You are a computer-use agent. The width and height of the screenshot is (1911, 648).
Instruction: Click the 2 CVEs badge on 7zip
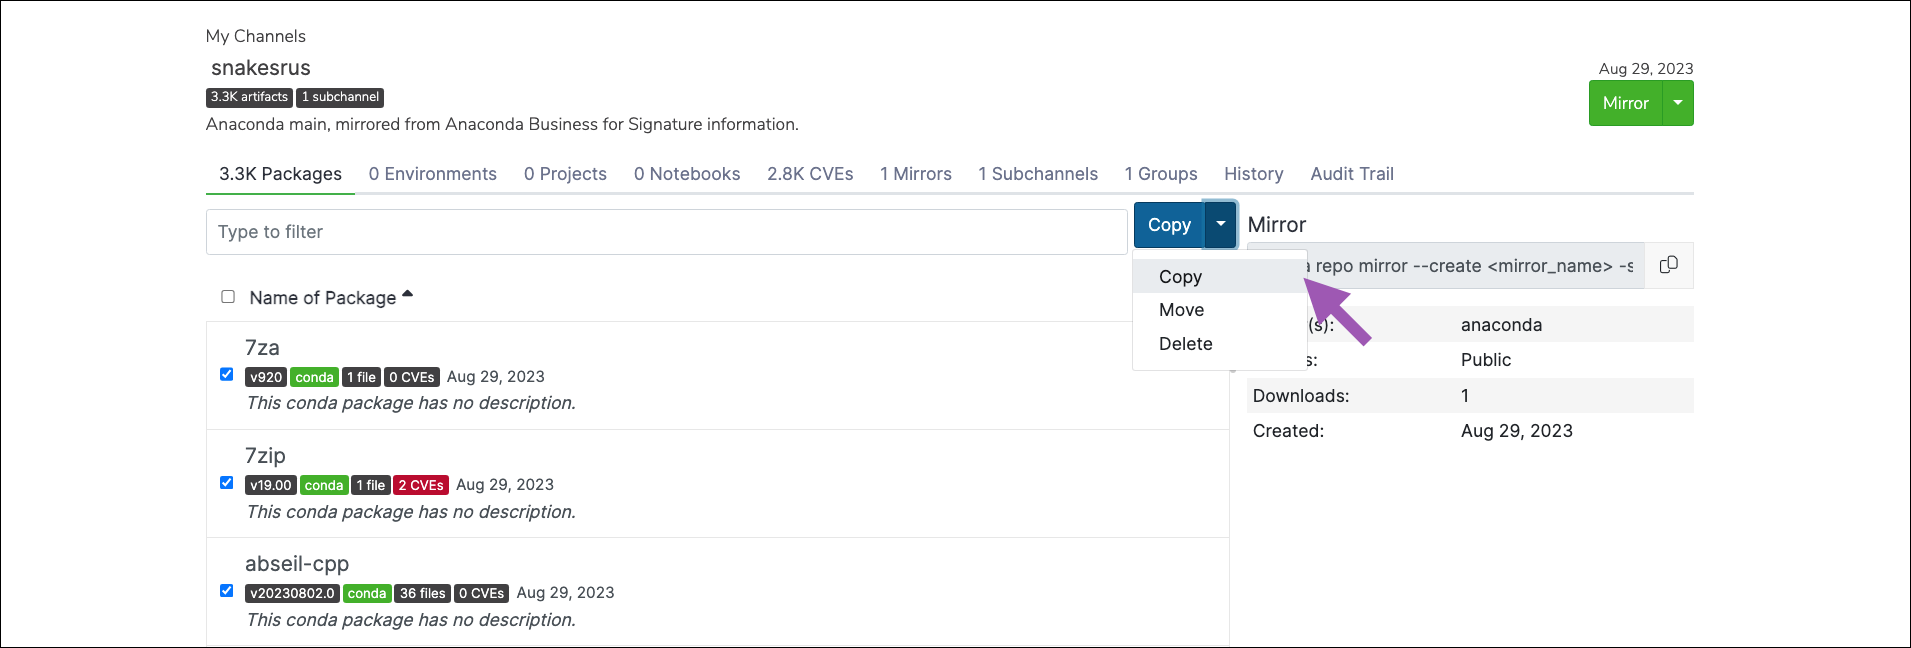tap(420, 485)
